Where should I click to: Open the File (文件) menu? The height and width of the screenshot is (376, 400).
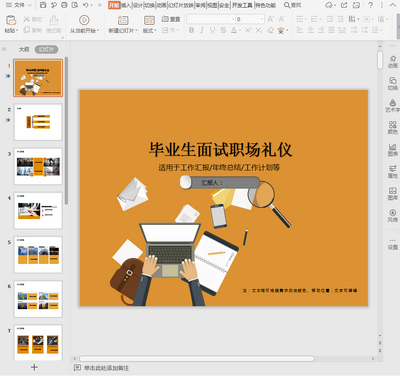click(19, 5)
